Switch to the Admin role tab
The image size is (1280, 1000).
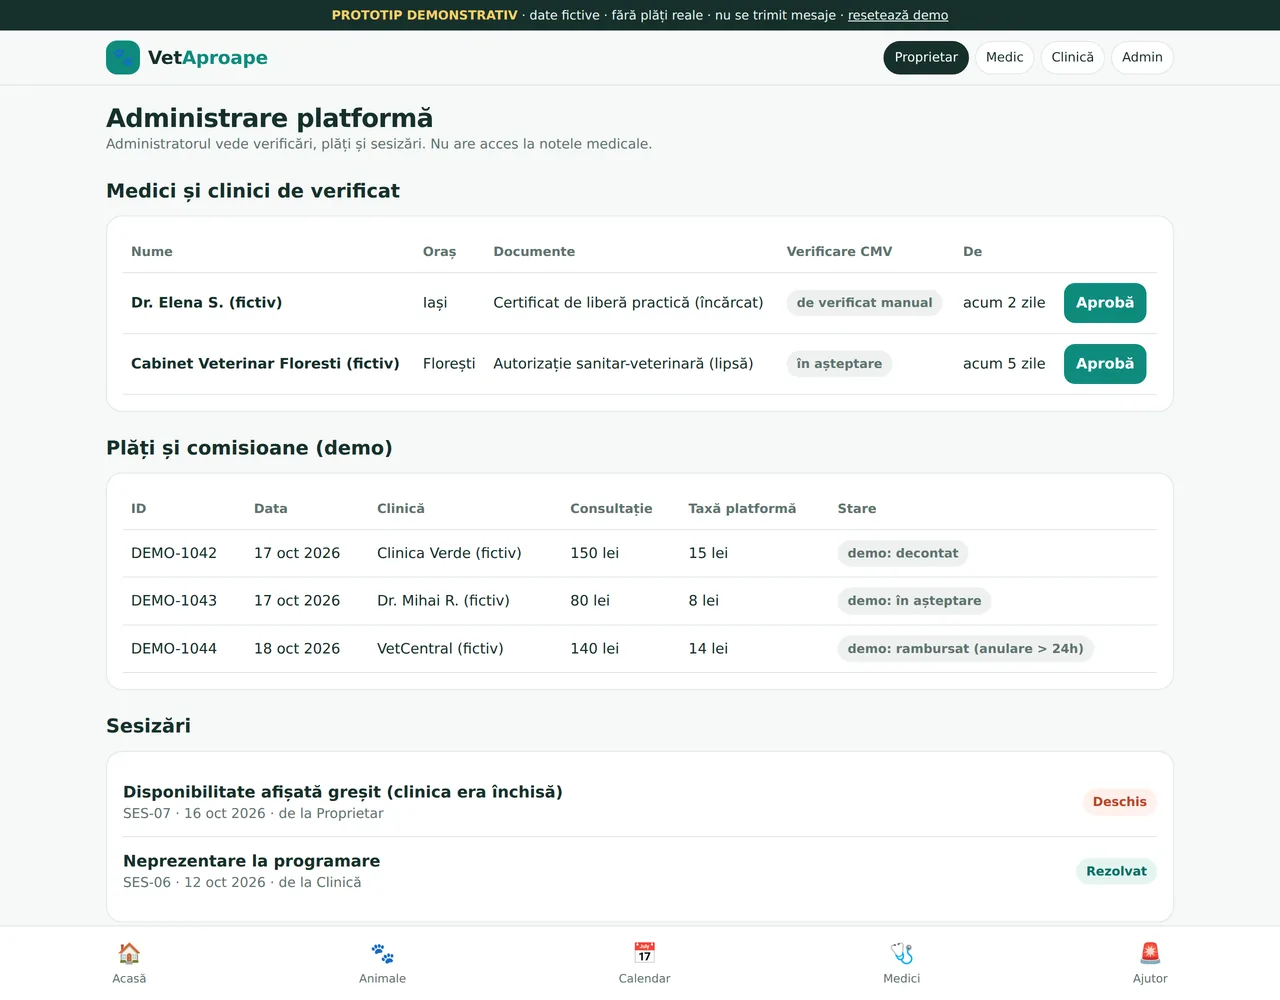[x=1142, y=58]
